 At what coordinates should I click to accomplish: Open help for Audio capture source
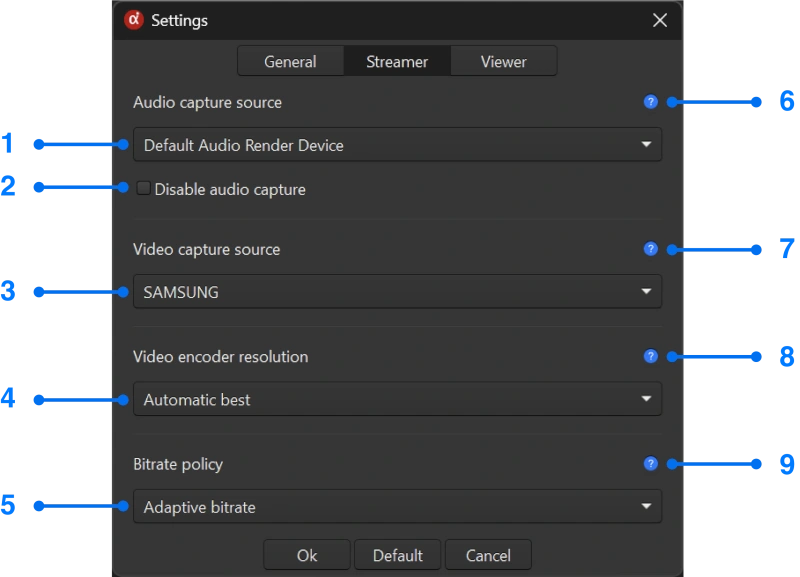650,101
